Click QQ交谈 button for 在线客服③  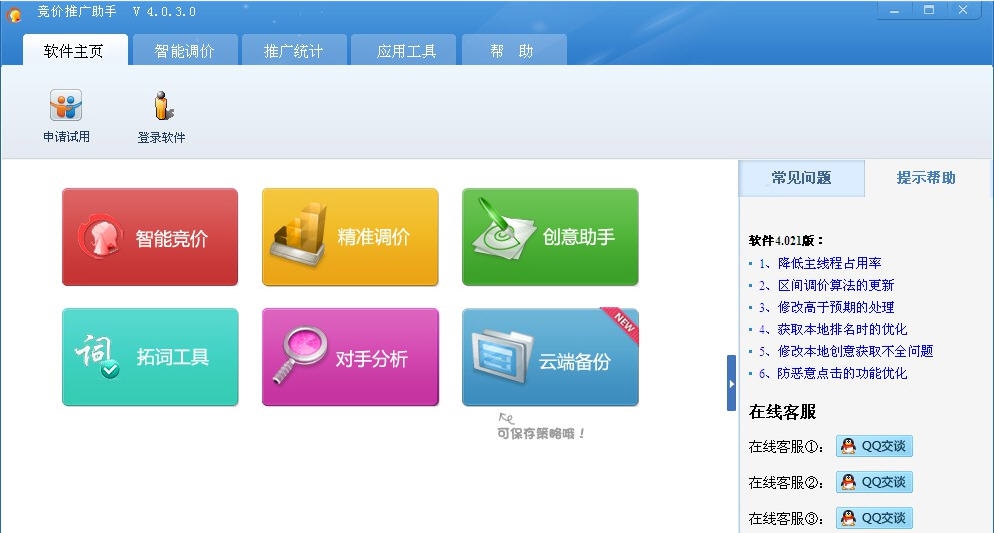[874, 518]
